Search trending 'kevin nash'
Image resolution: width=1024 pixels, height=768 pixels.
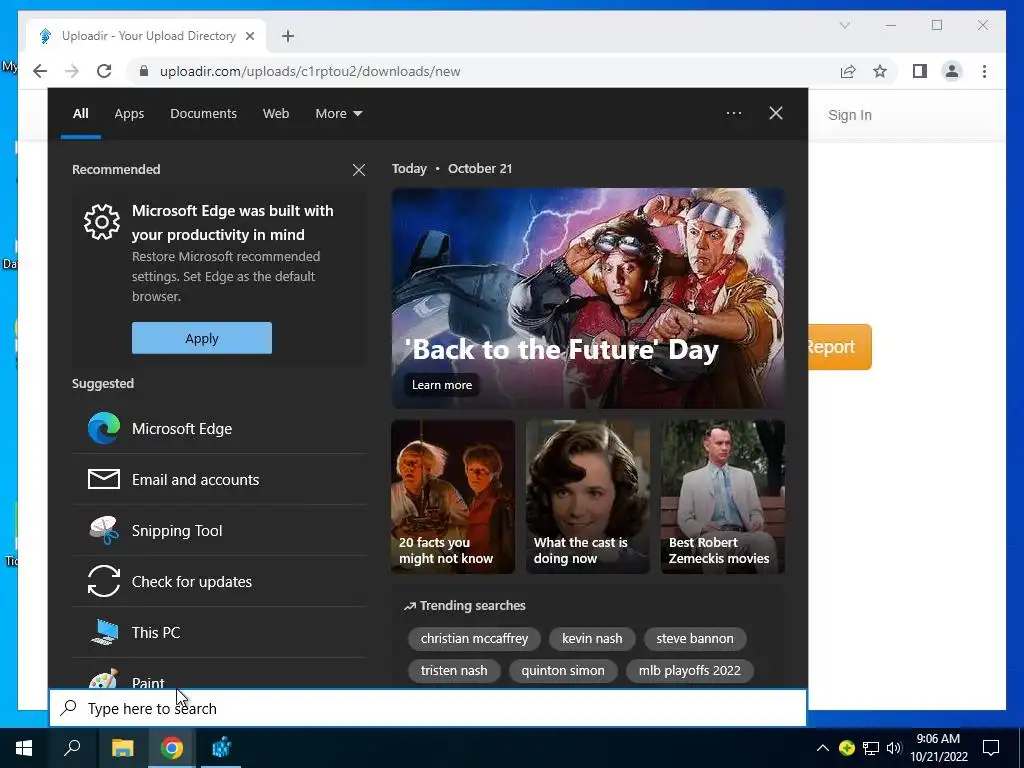coord(592,638)
